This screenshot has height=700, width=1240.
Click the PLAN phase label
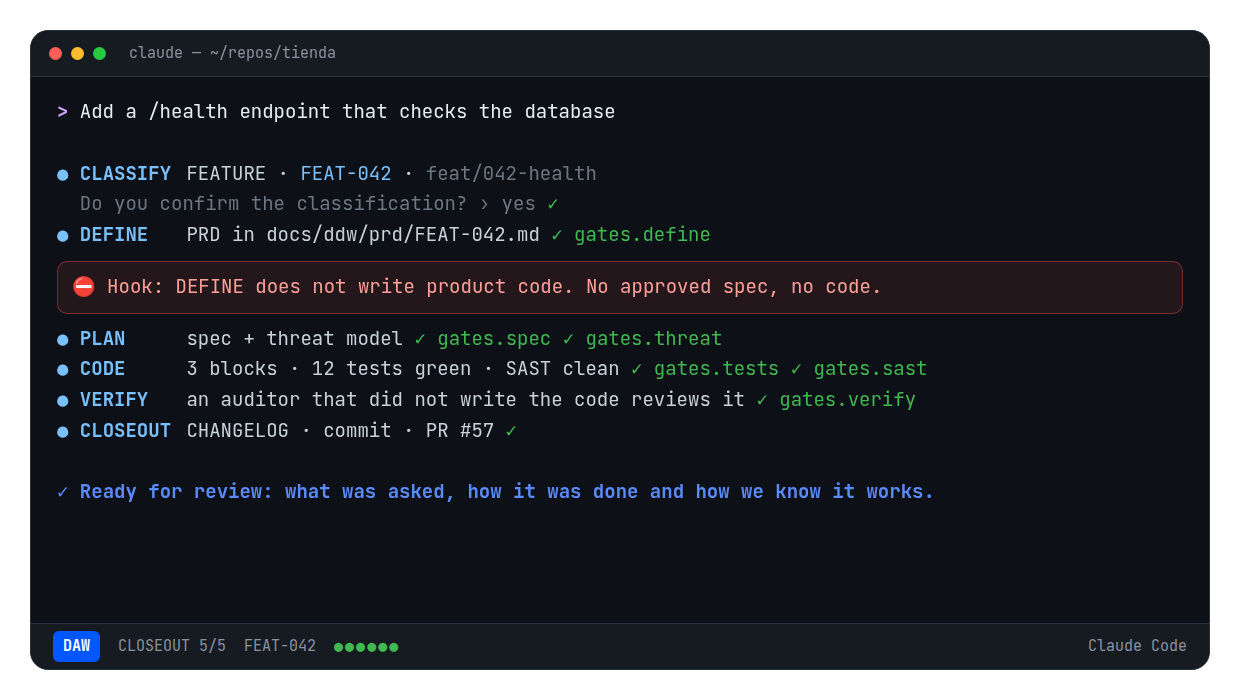(x=102, y=339)
